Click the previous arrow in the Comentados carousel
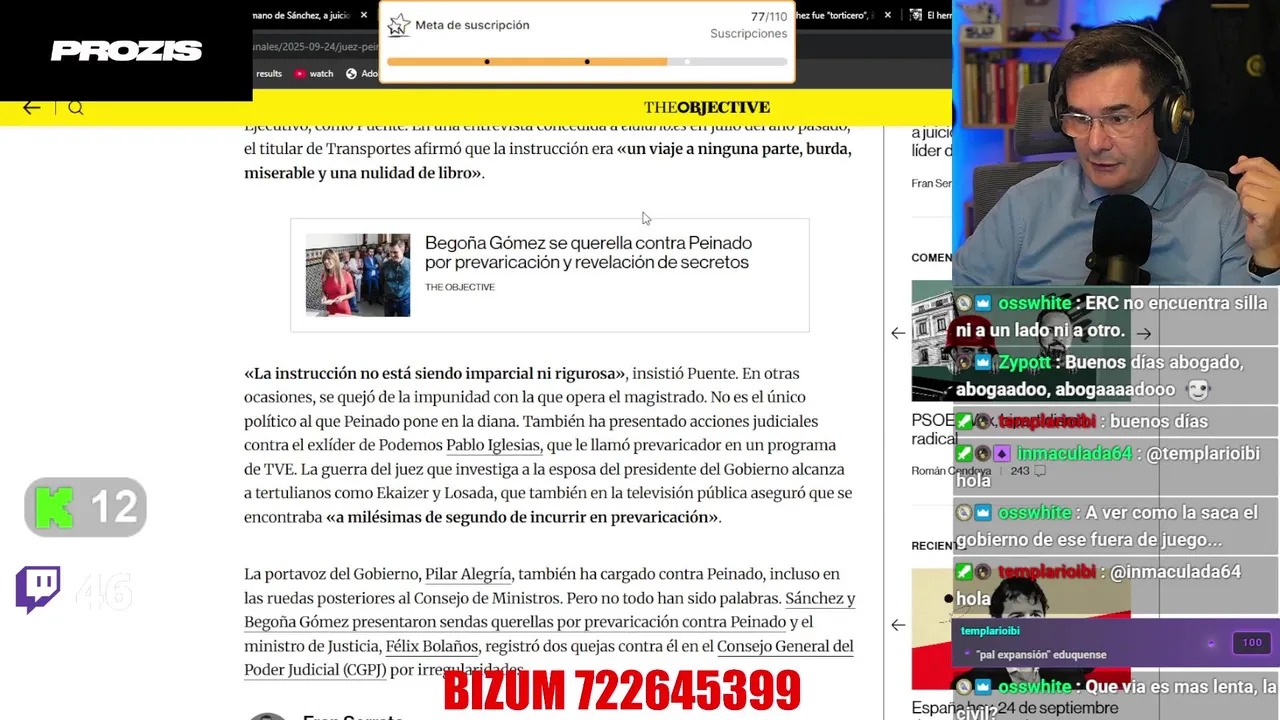Screen dimensions: 1280x720 tap(898, 333)
